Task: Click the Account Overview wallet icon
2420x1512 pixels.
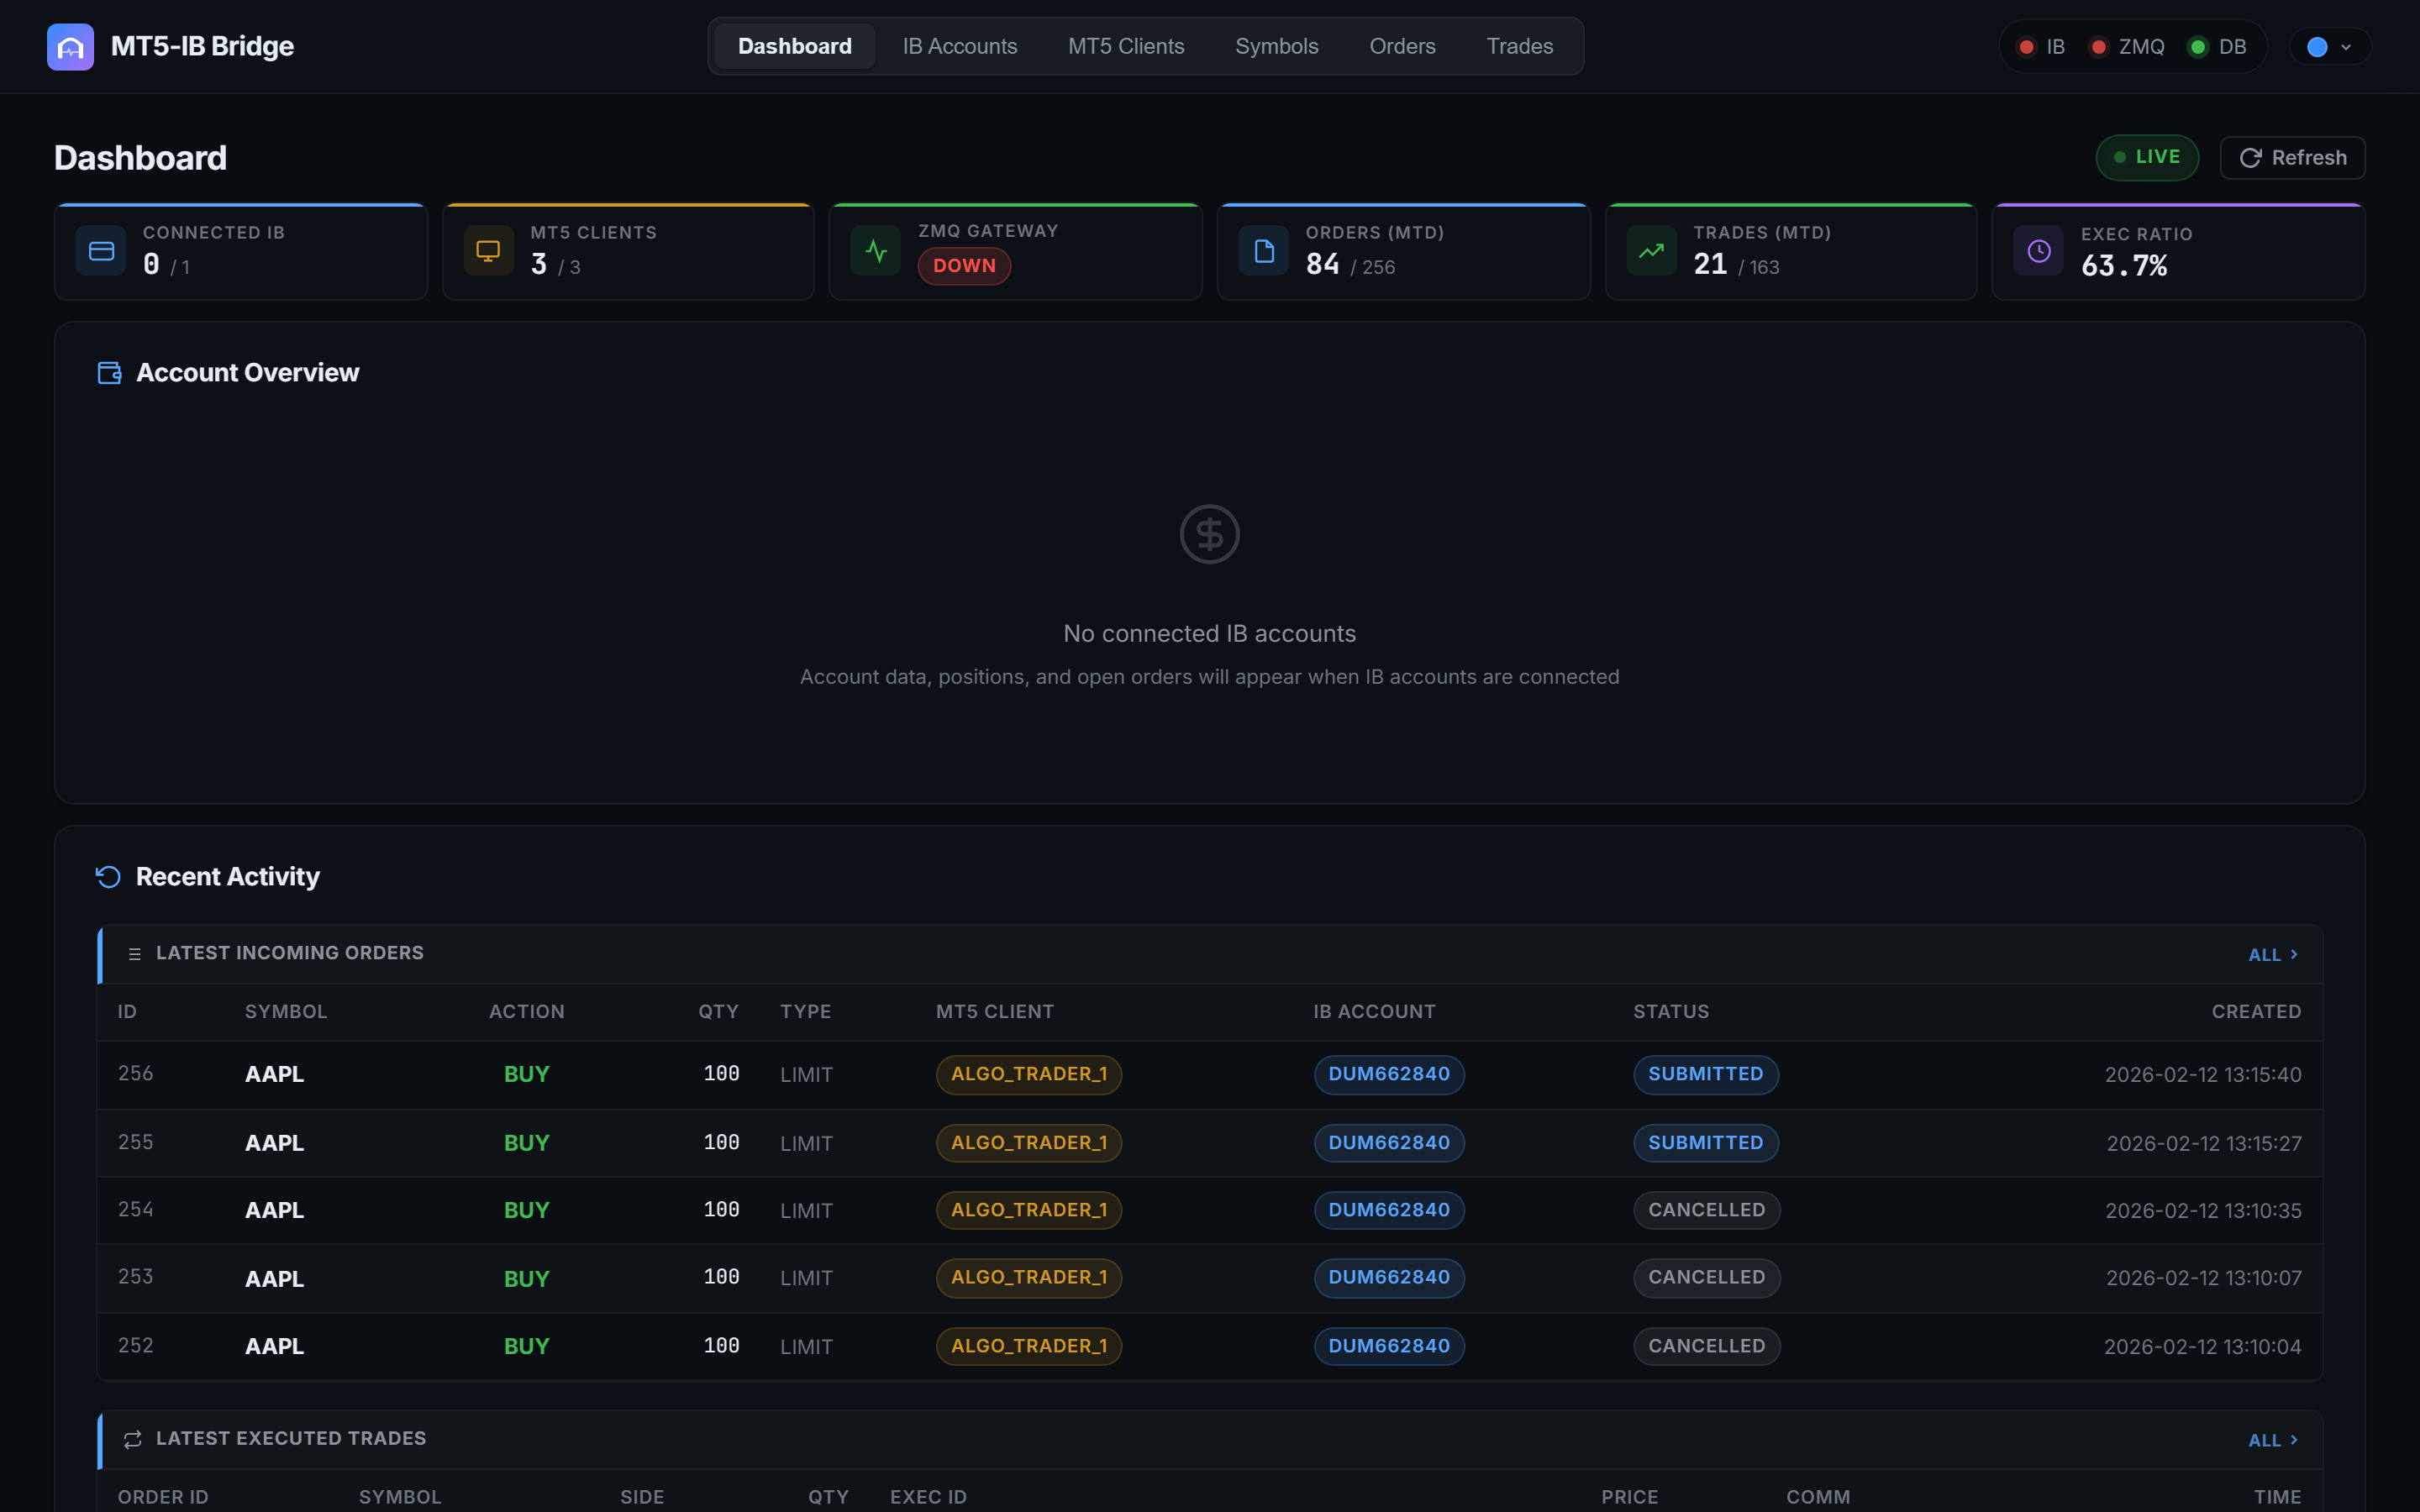Action: 109,372
